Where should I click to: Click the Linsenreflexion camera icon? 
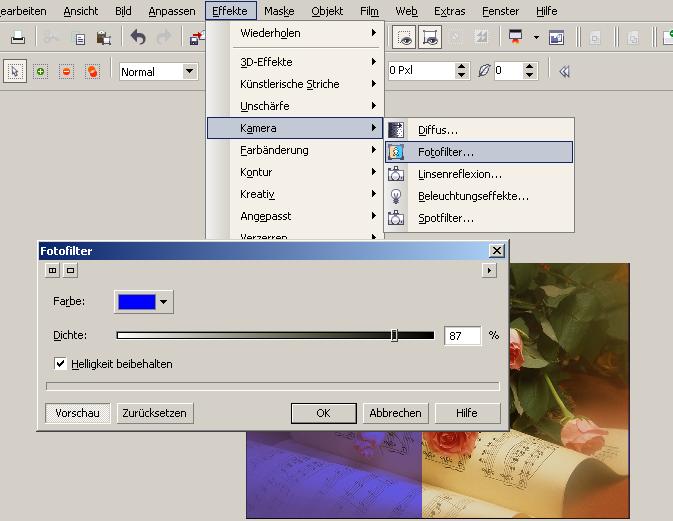(396, 174)
